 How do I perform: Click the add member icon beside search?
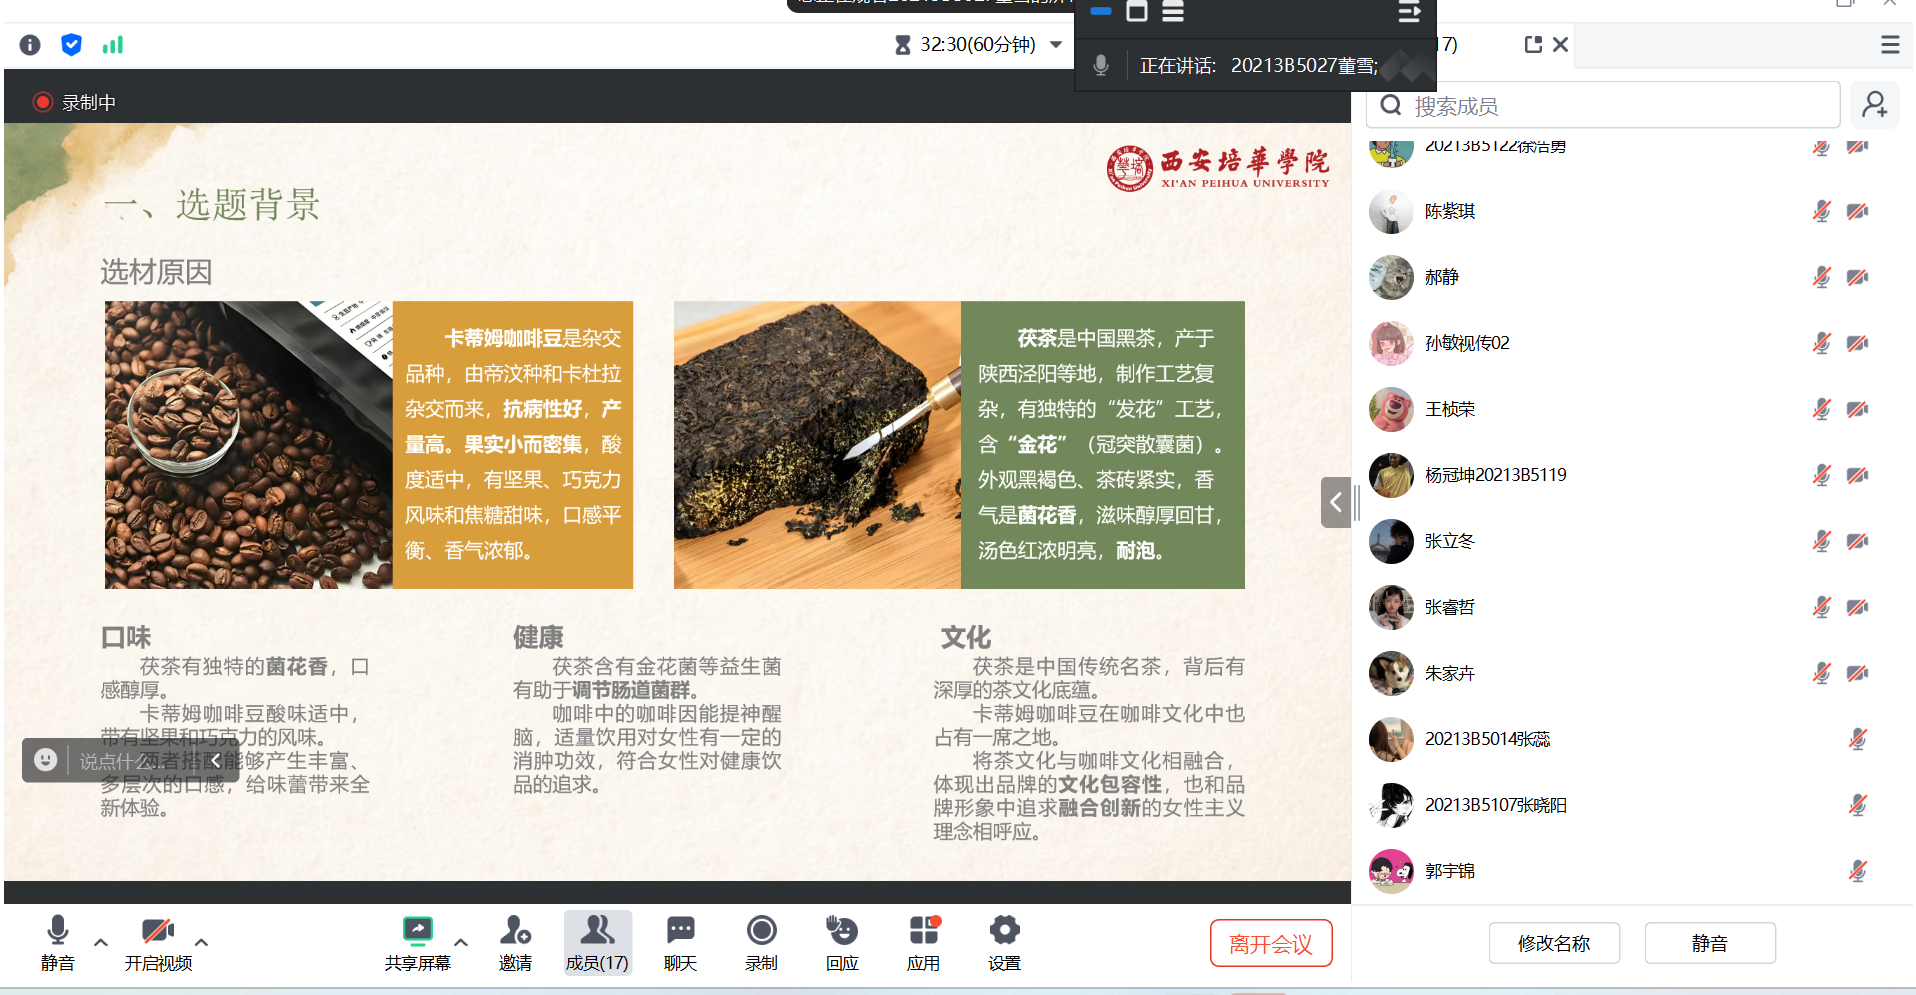[x=1874, y=105]
